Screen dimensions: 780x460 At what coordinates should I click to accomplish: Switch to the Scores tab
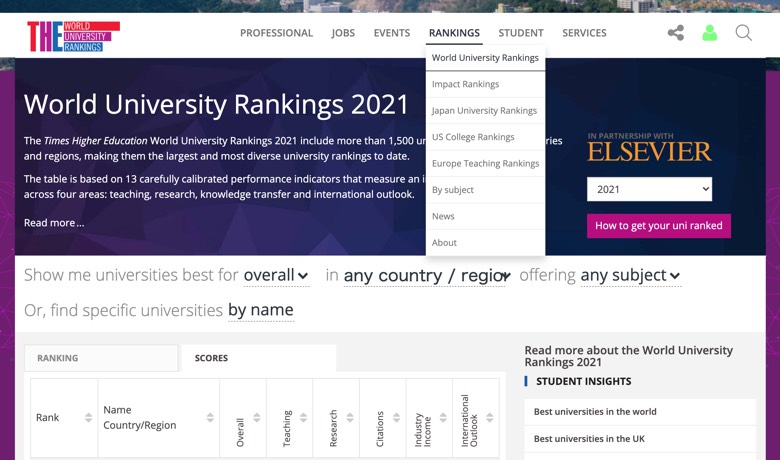click(259, 358)
